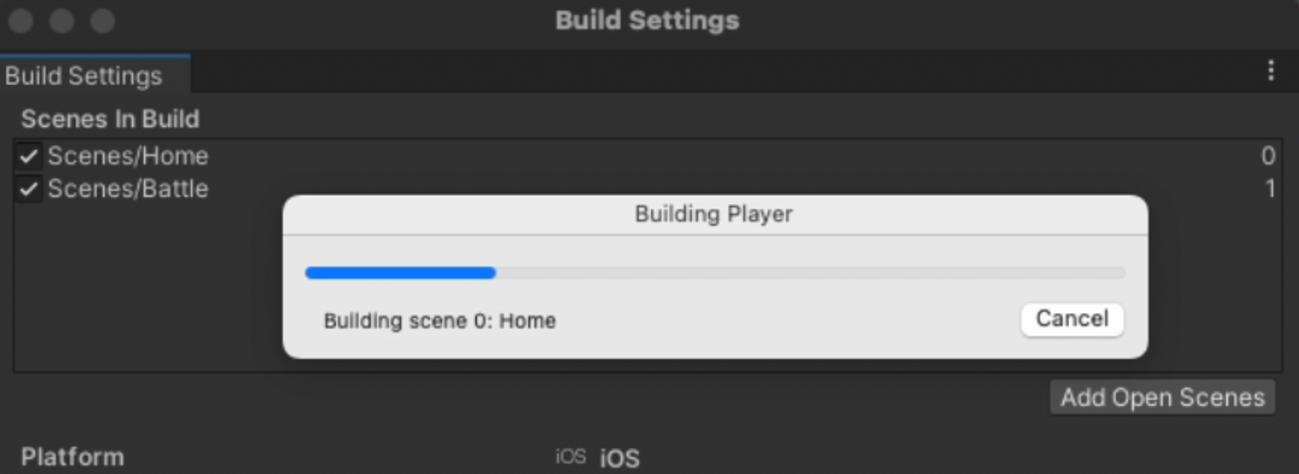Click the small iOS platform icon
This screenshot has width=1299, height=474.
570,457
